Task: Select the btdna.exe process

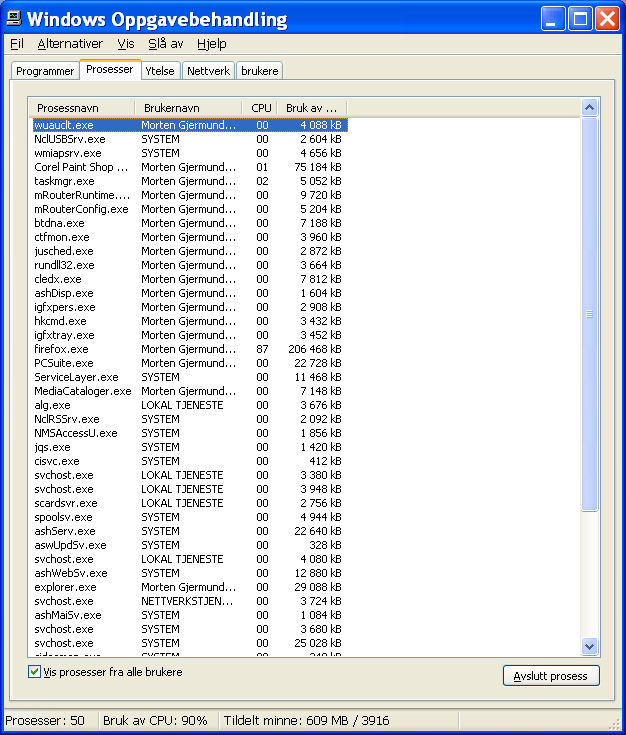Action: [190, 223]
